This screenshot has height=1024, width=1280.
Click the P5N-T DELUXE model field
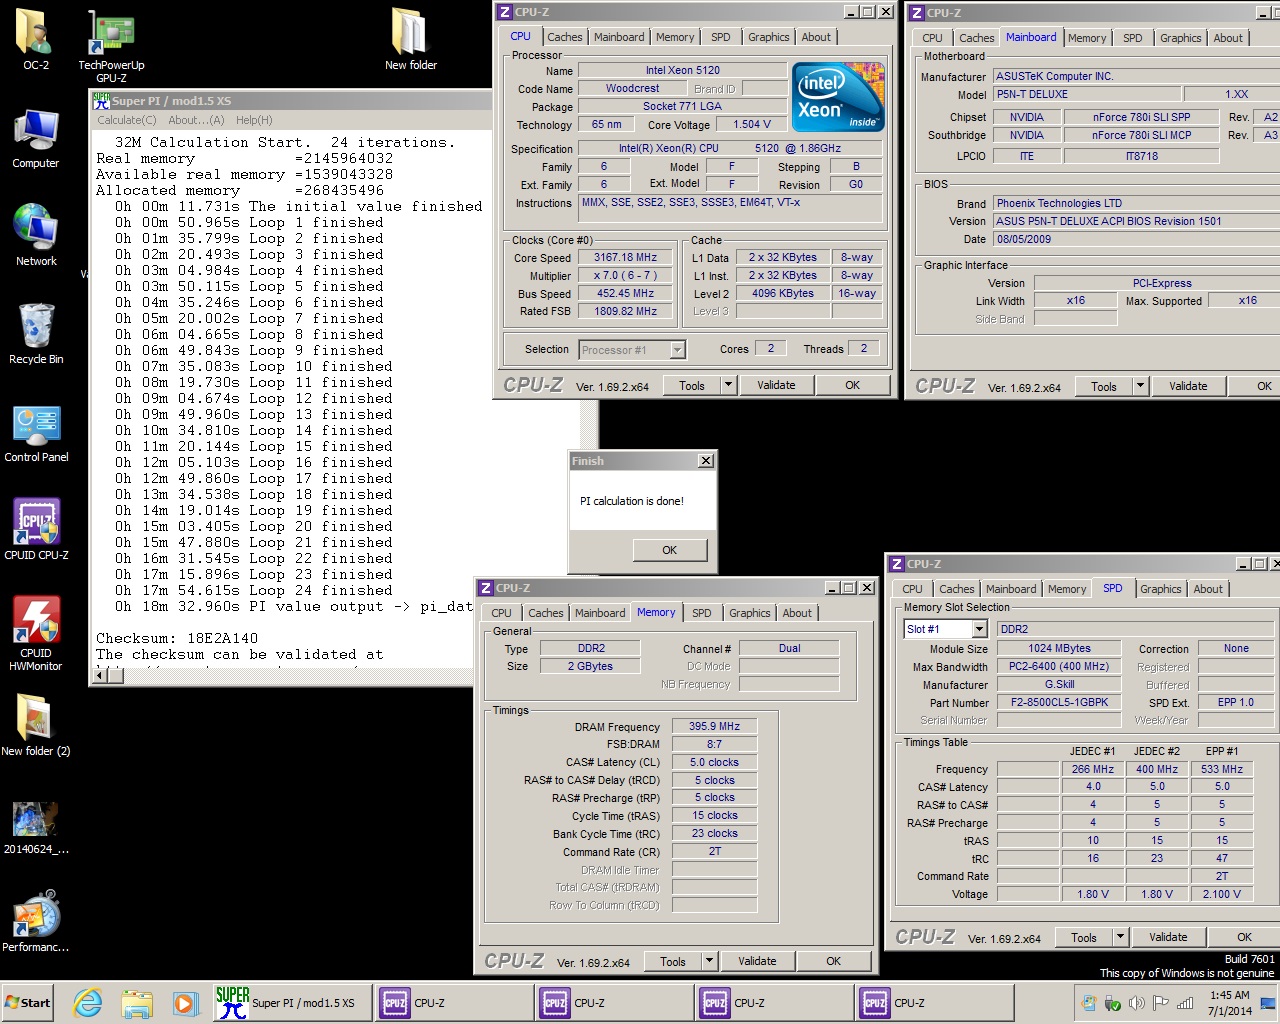pos(1086,94)
